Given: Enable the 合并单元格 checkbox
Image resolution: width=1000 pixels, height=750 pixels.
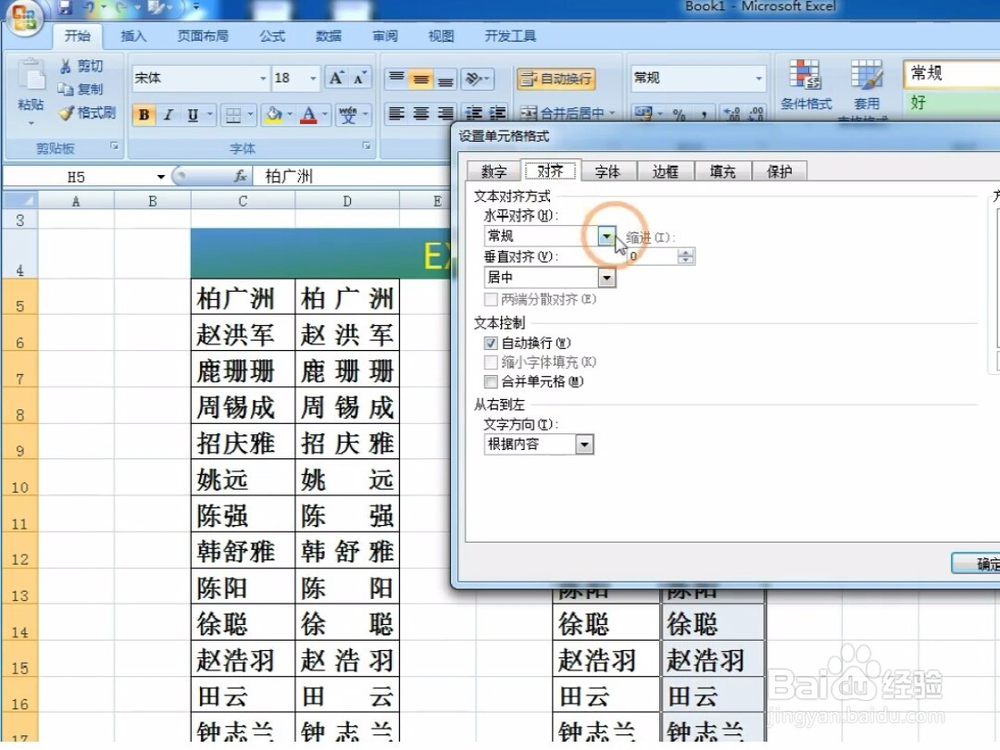Looking at the screenshot, I should point(491,381).
